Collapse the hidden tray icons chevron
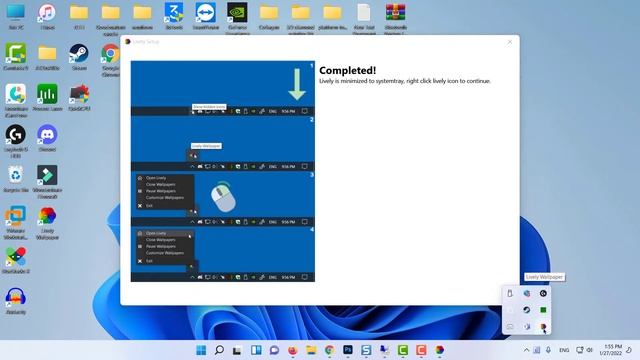Viewport: 640px width, 360px height. pyautogui.click(x=526, y=350)
